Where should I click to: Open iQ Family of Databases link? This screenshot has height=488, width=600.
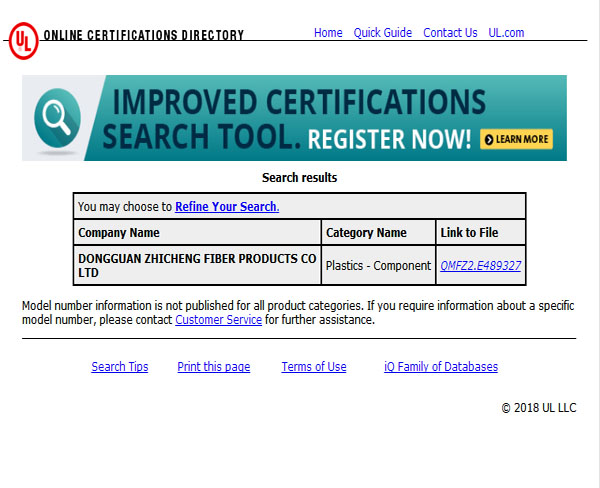pyautogui.click(x=441, y=367)
